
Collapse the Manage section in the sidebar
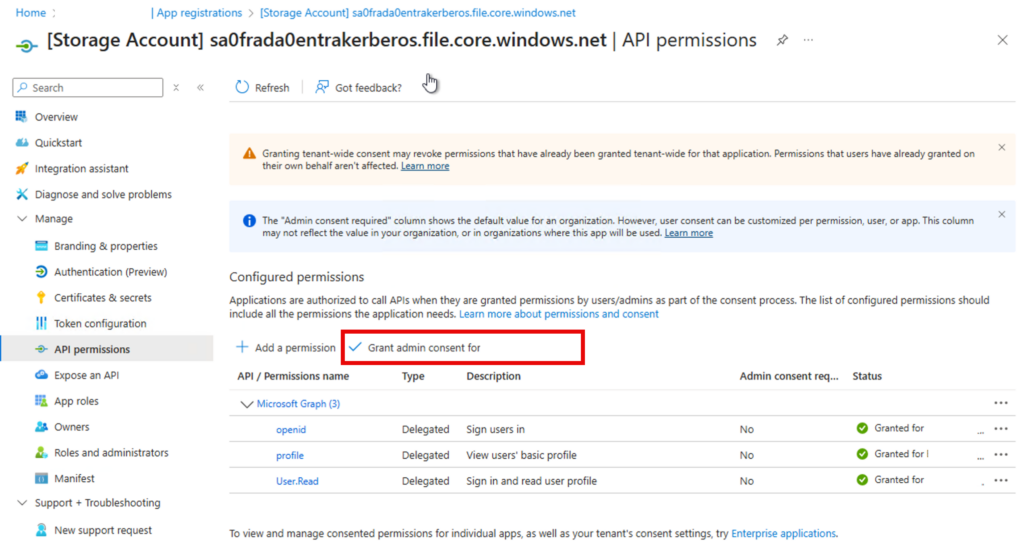pyautogui.click(x=22, y=219)
